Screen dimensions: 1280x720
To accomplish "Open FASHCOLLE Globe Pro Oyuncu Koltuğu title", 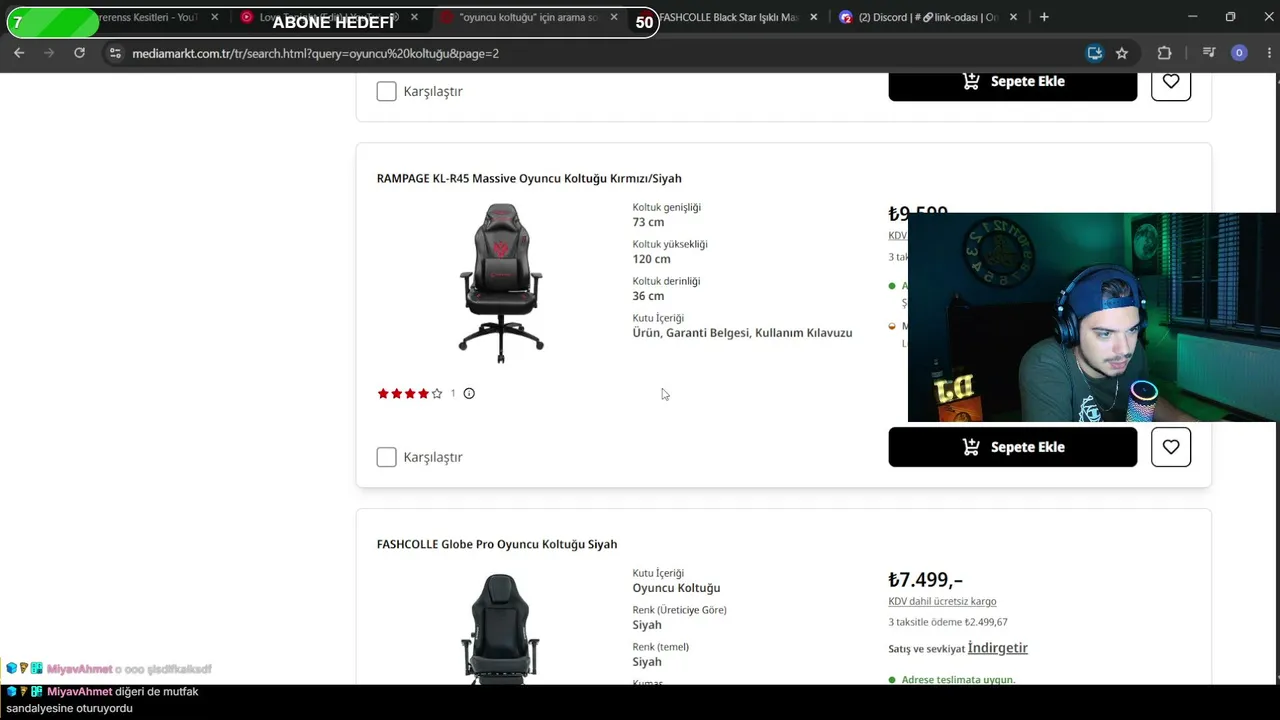I will (497, 544).
